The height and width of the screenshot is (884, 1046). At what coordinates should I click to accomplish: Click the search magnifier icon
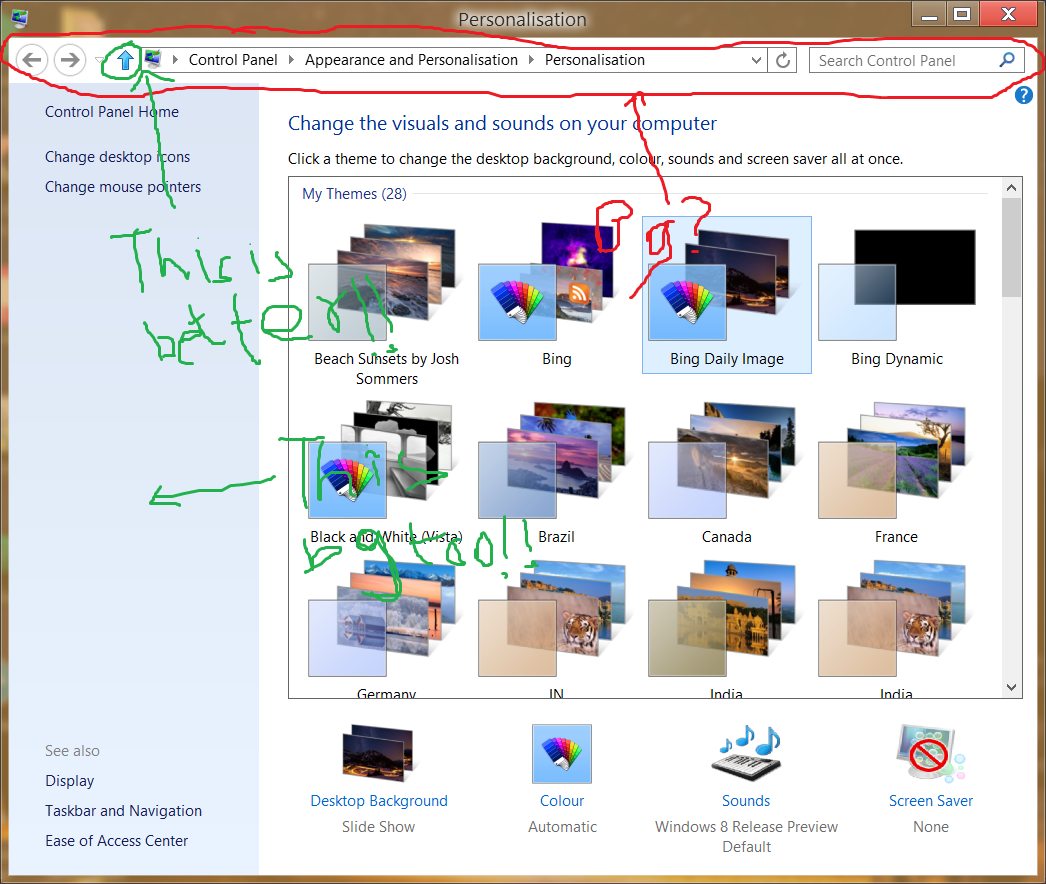pyautogui.click(x=1007, y=60)
